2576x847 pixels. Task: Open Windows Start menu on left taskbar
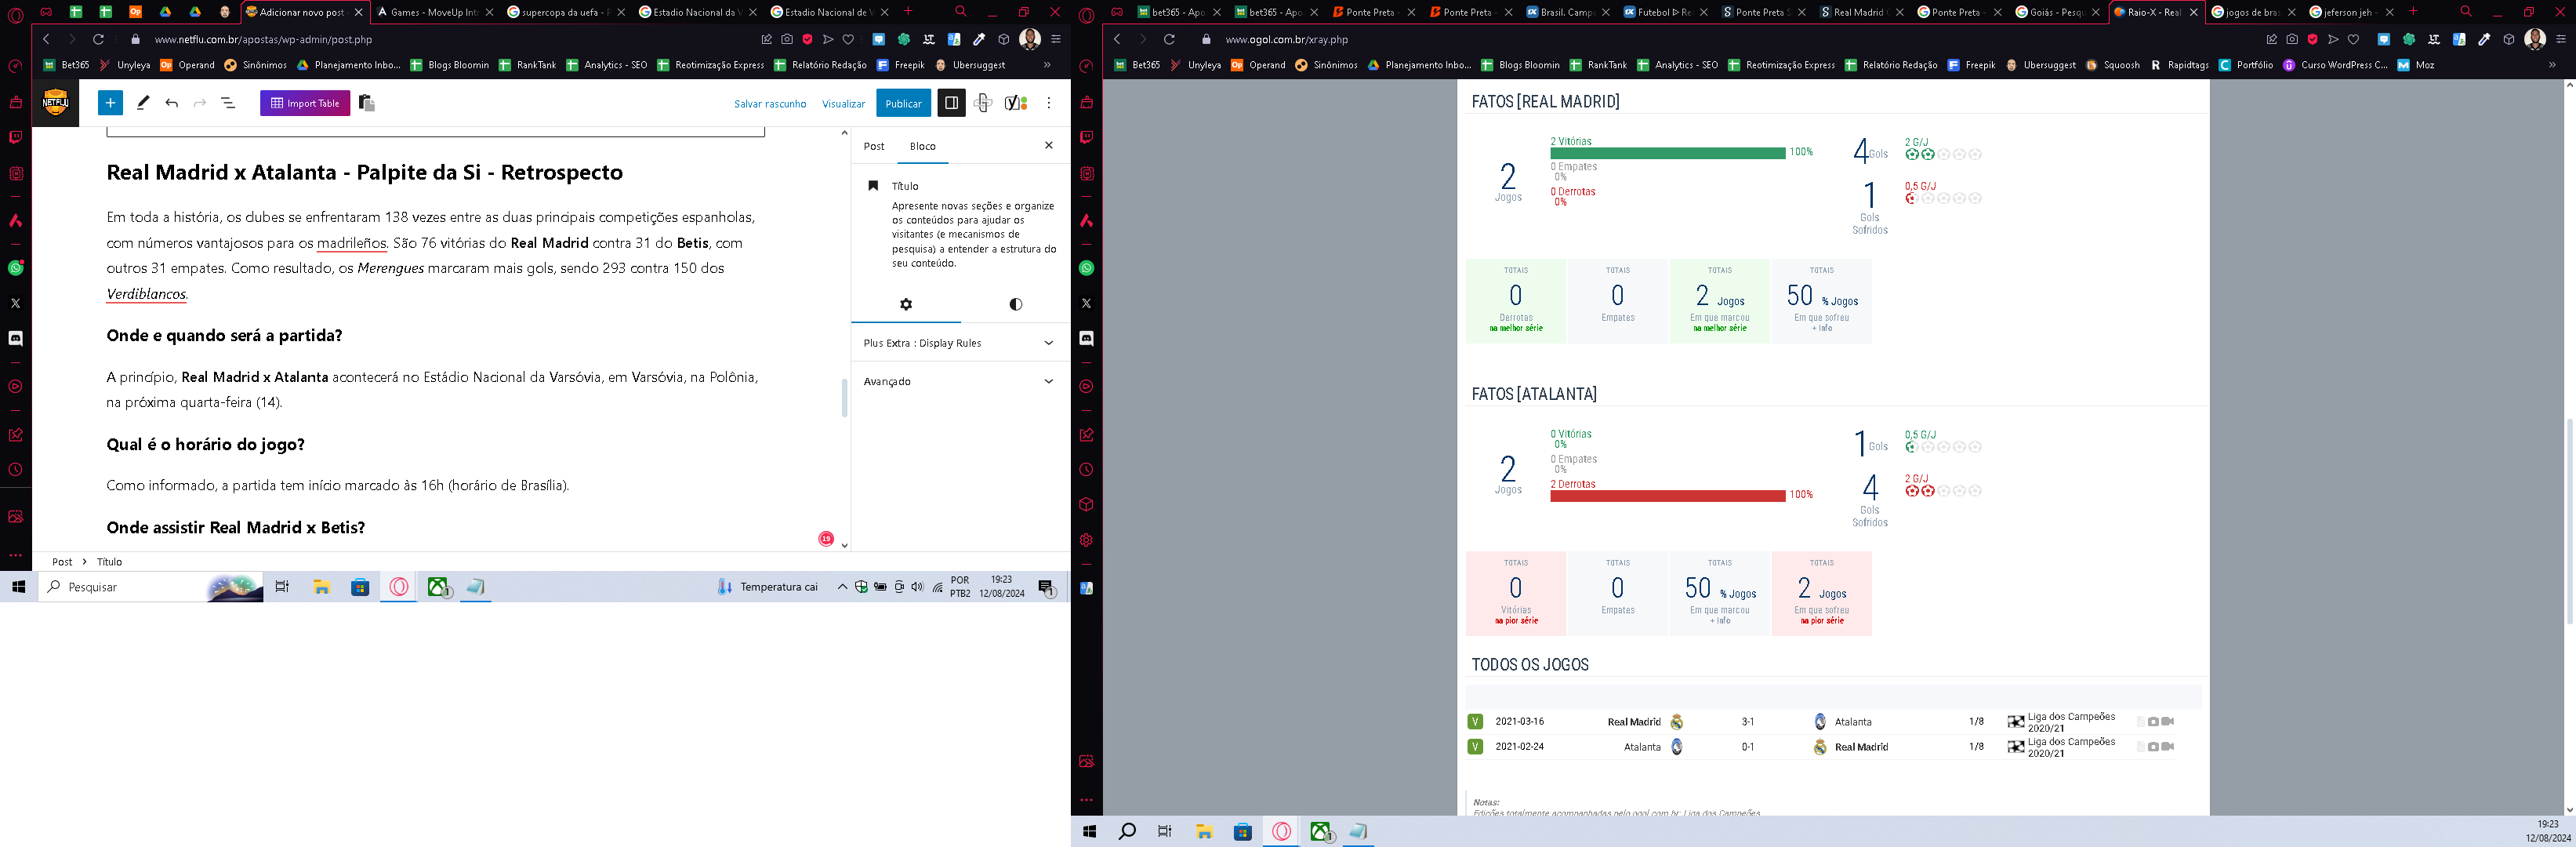click(18, 587)
